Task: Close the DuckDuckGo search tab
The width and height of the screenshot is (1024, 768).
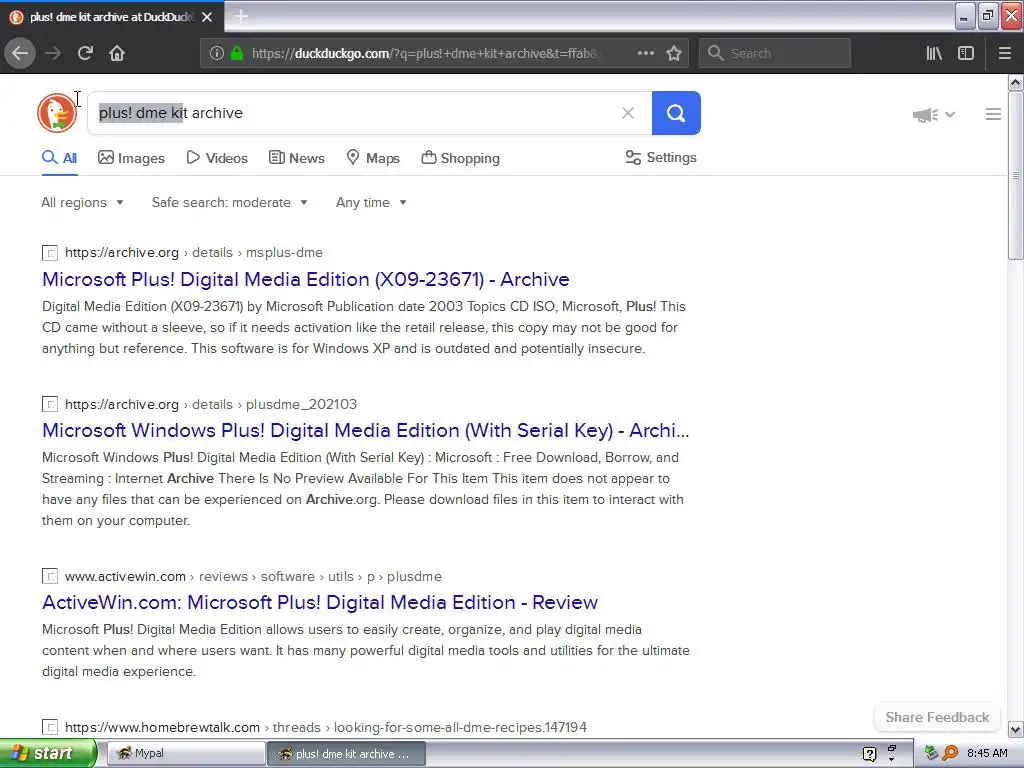Action: click(x=207, y=17)
